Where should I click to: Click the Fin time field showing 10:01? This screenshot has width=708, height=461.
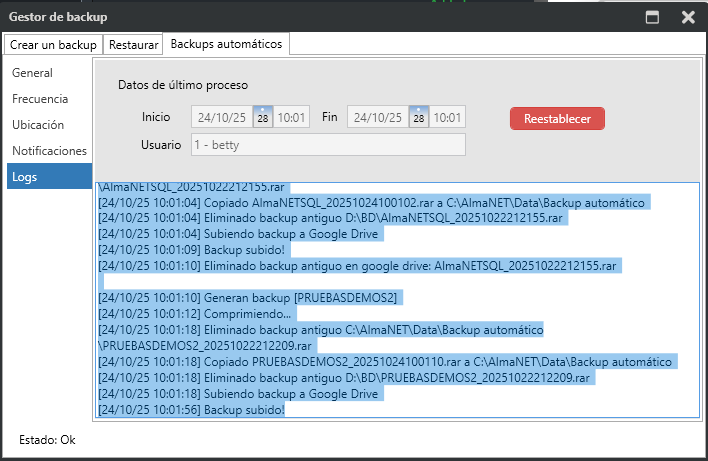pyautogui.click(x=448, y=117)
